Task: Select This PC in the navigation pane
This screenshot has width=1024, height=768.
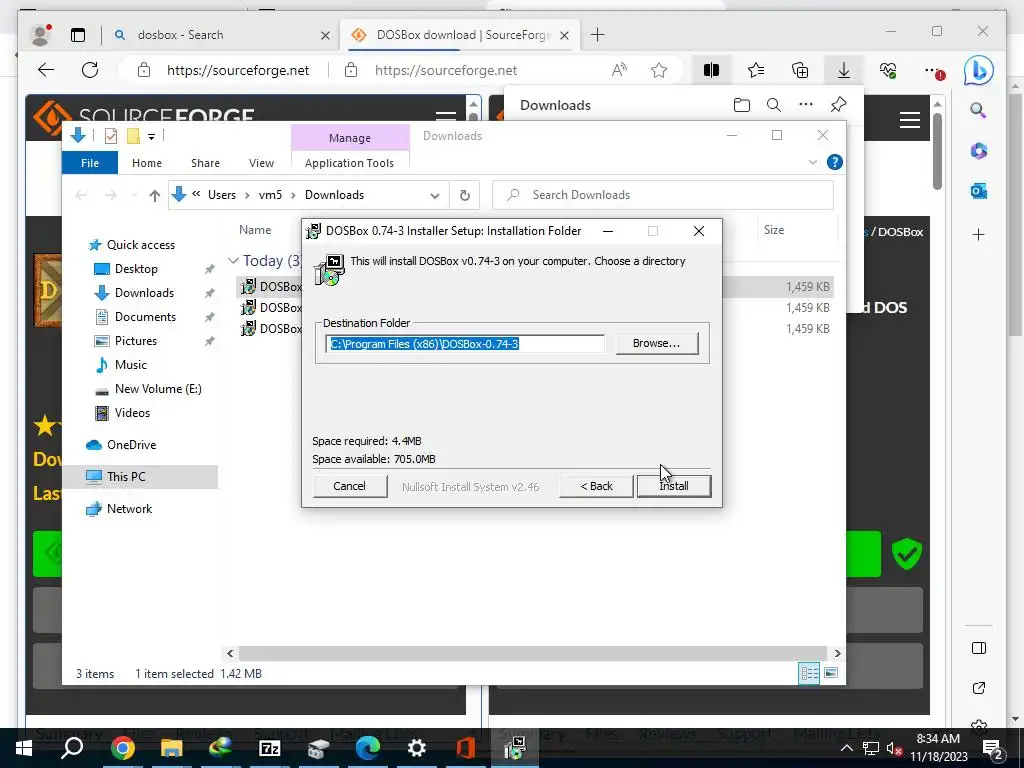Action: click(x=126, y=477)
